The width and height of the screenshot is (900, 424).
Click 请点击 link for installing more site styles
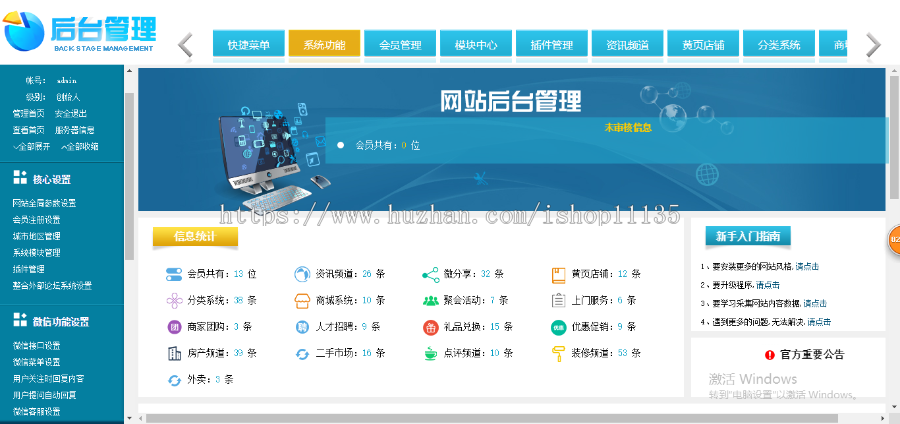tap(806, 266)
